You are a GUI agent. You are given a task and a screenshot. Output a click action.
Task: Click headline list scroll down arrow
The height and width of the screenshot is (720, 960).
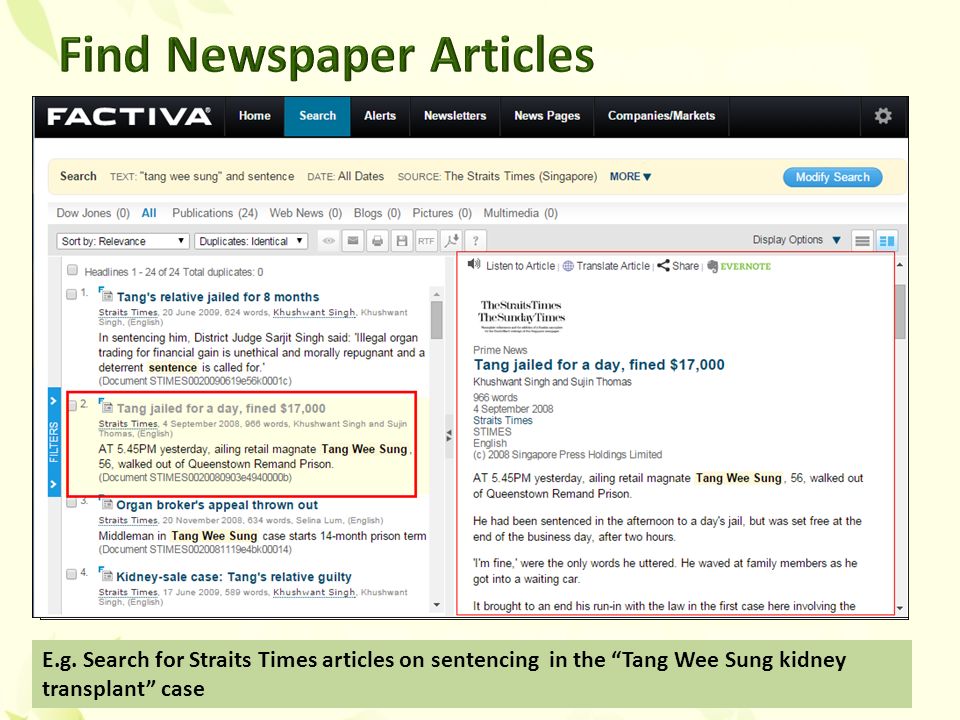(437, 605)
